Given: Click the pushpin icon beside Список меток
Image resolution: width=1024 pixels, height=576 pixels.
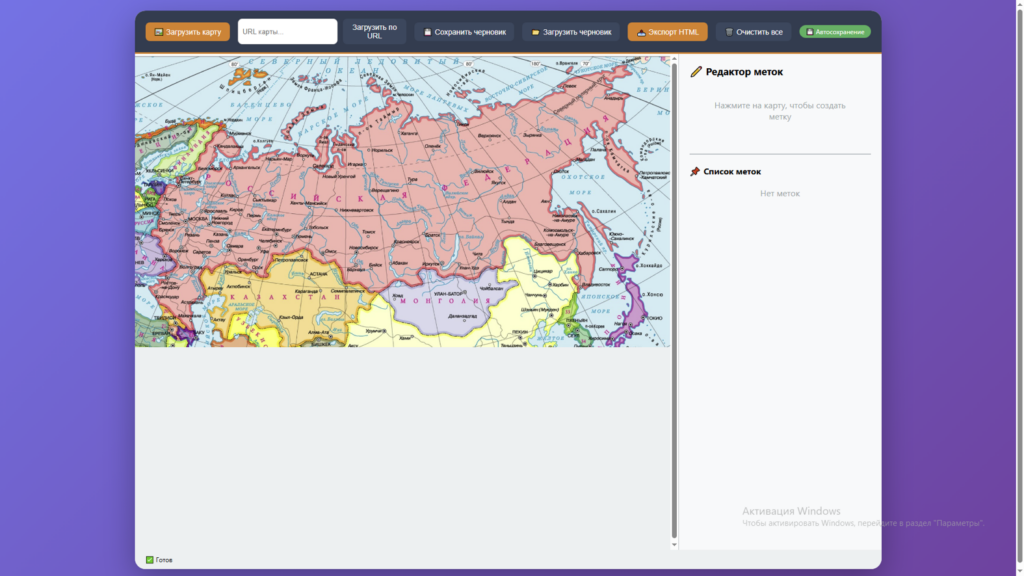Looking at the screenshot, I should (x=695, y=172).
